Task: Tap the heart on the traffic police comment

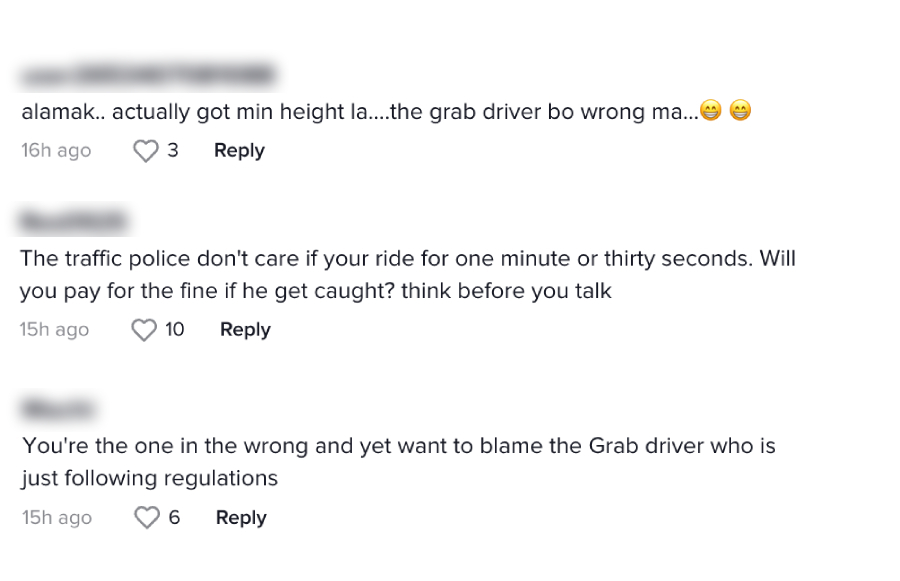Action: 145,330
